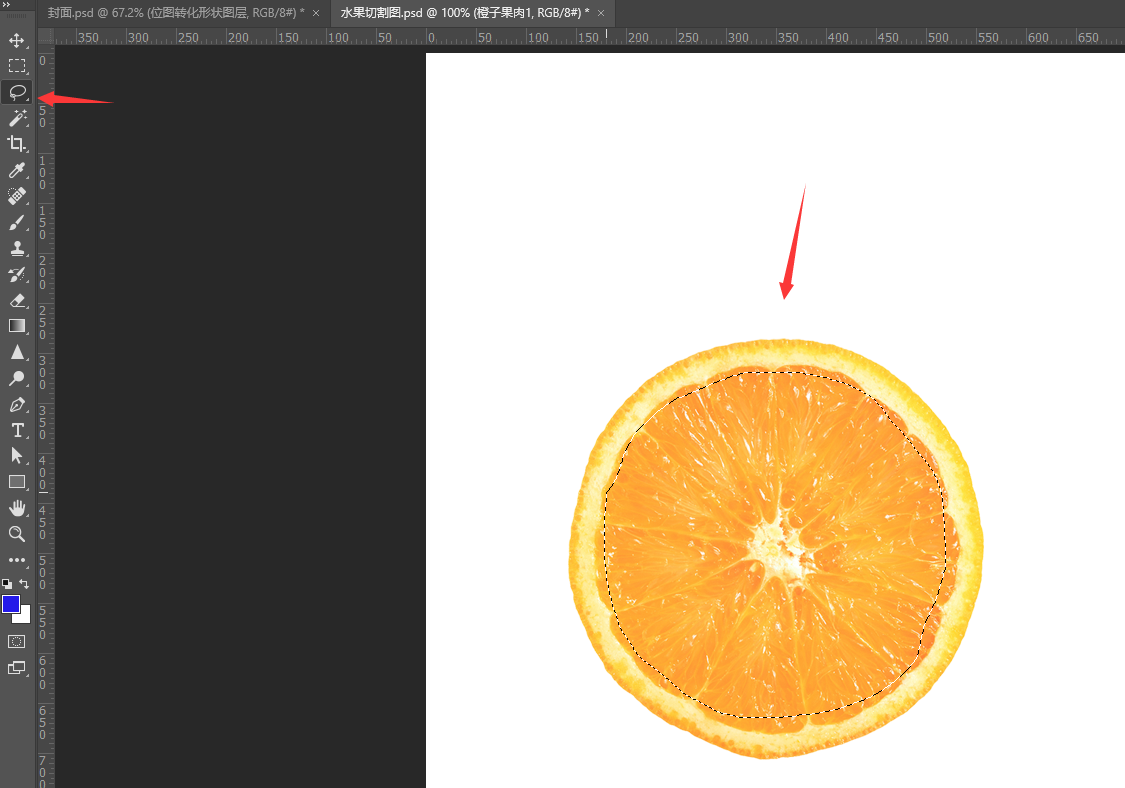This screenshot has width=1125, height=788.
Task: Select the Dodge tool
Action: coord(17,378)
